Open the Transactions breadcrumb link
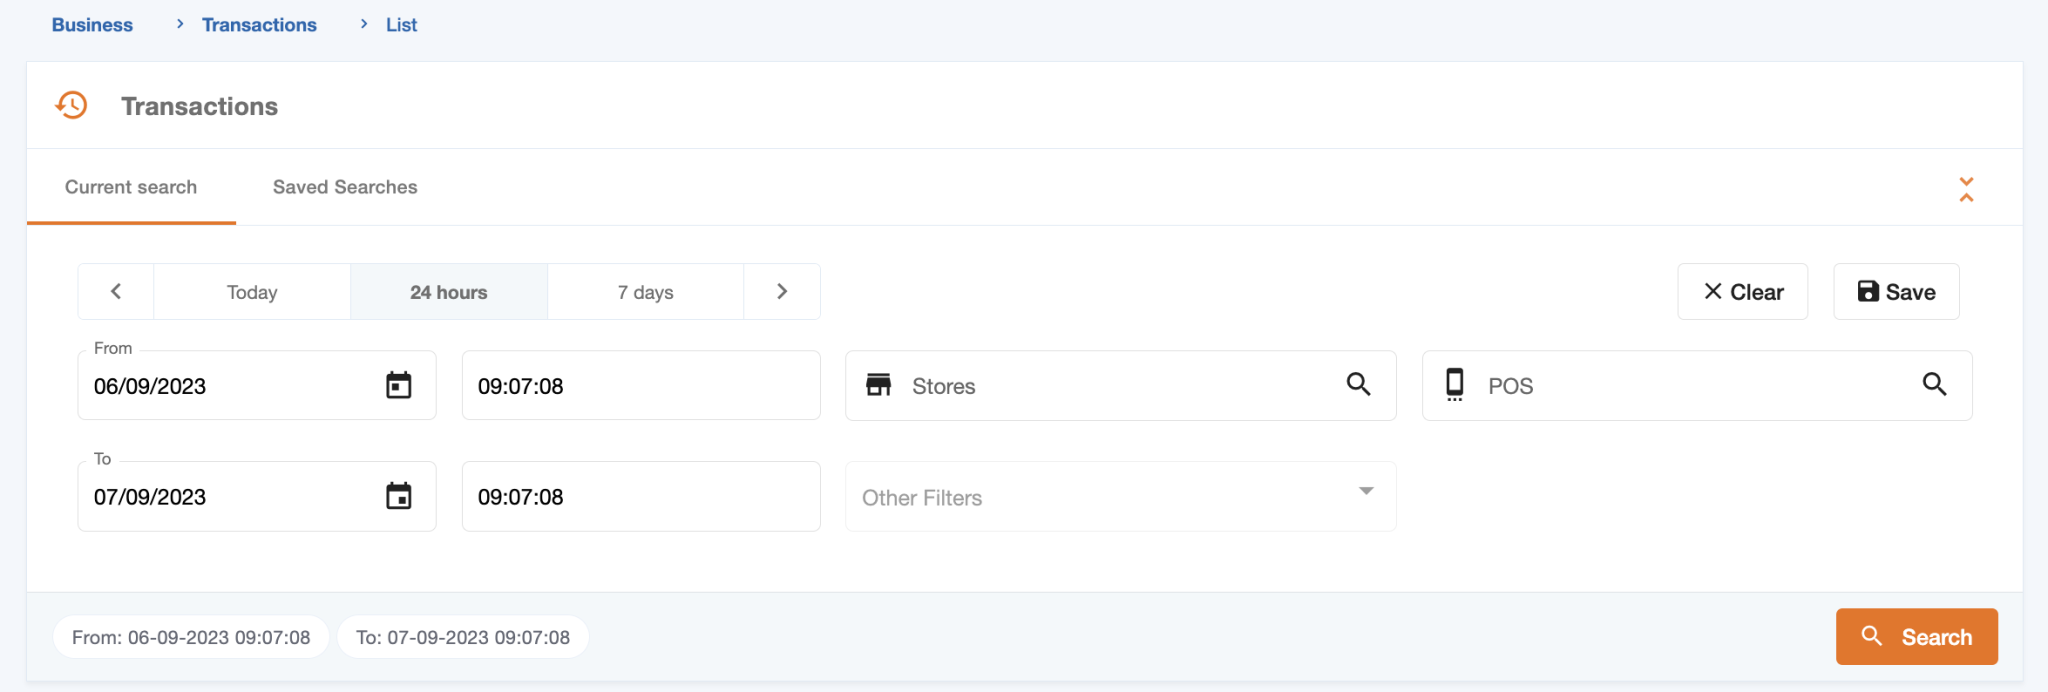Screen dimensions: 2048x692 point(259,24)
